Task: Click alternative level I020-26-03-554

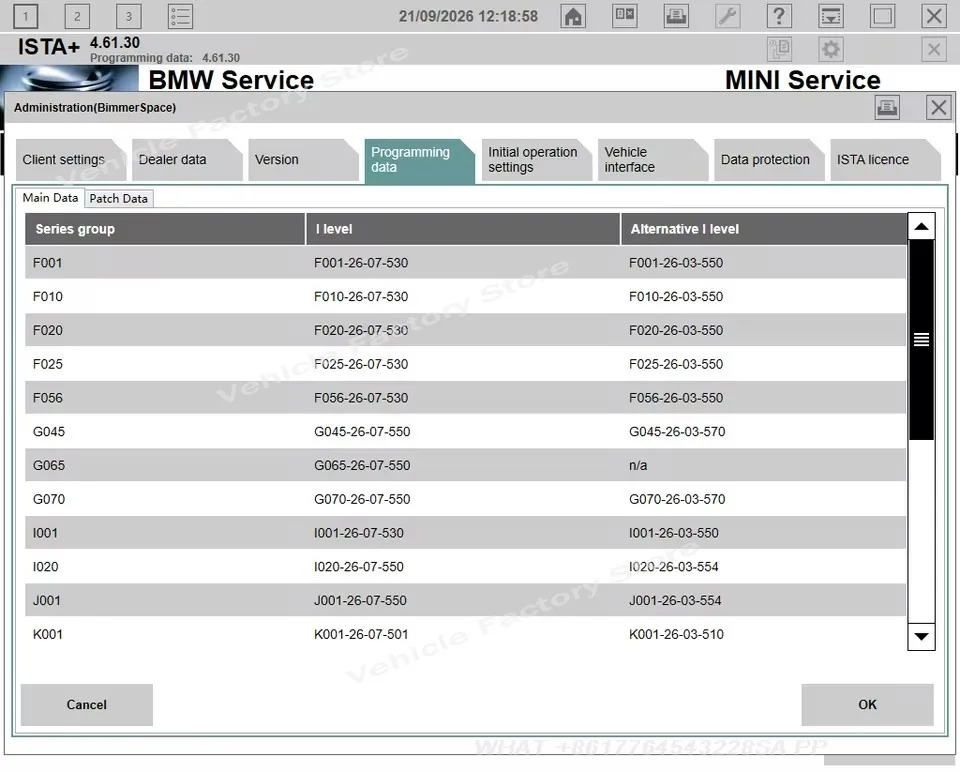Action: (673, 566)
